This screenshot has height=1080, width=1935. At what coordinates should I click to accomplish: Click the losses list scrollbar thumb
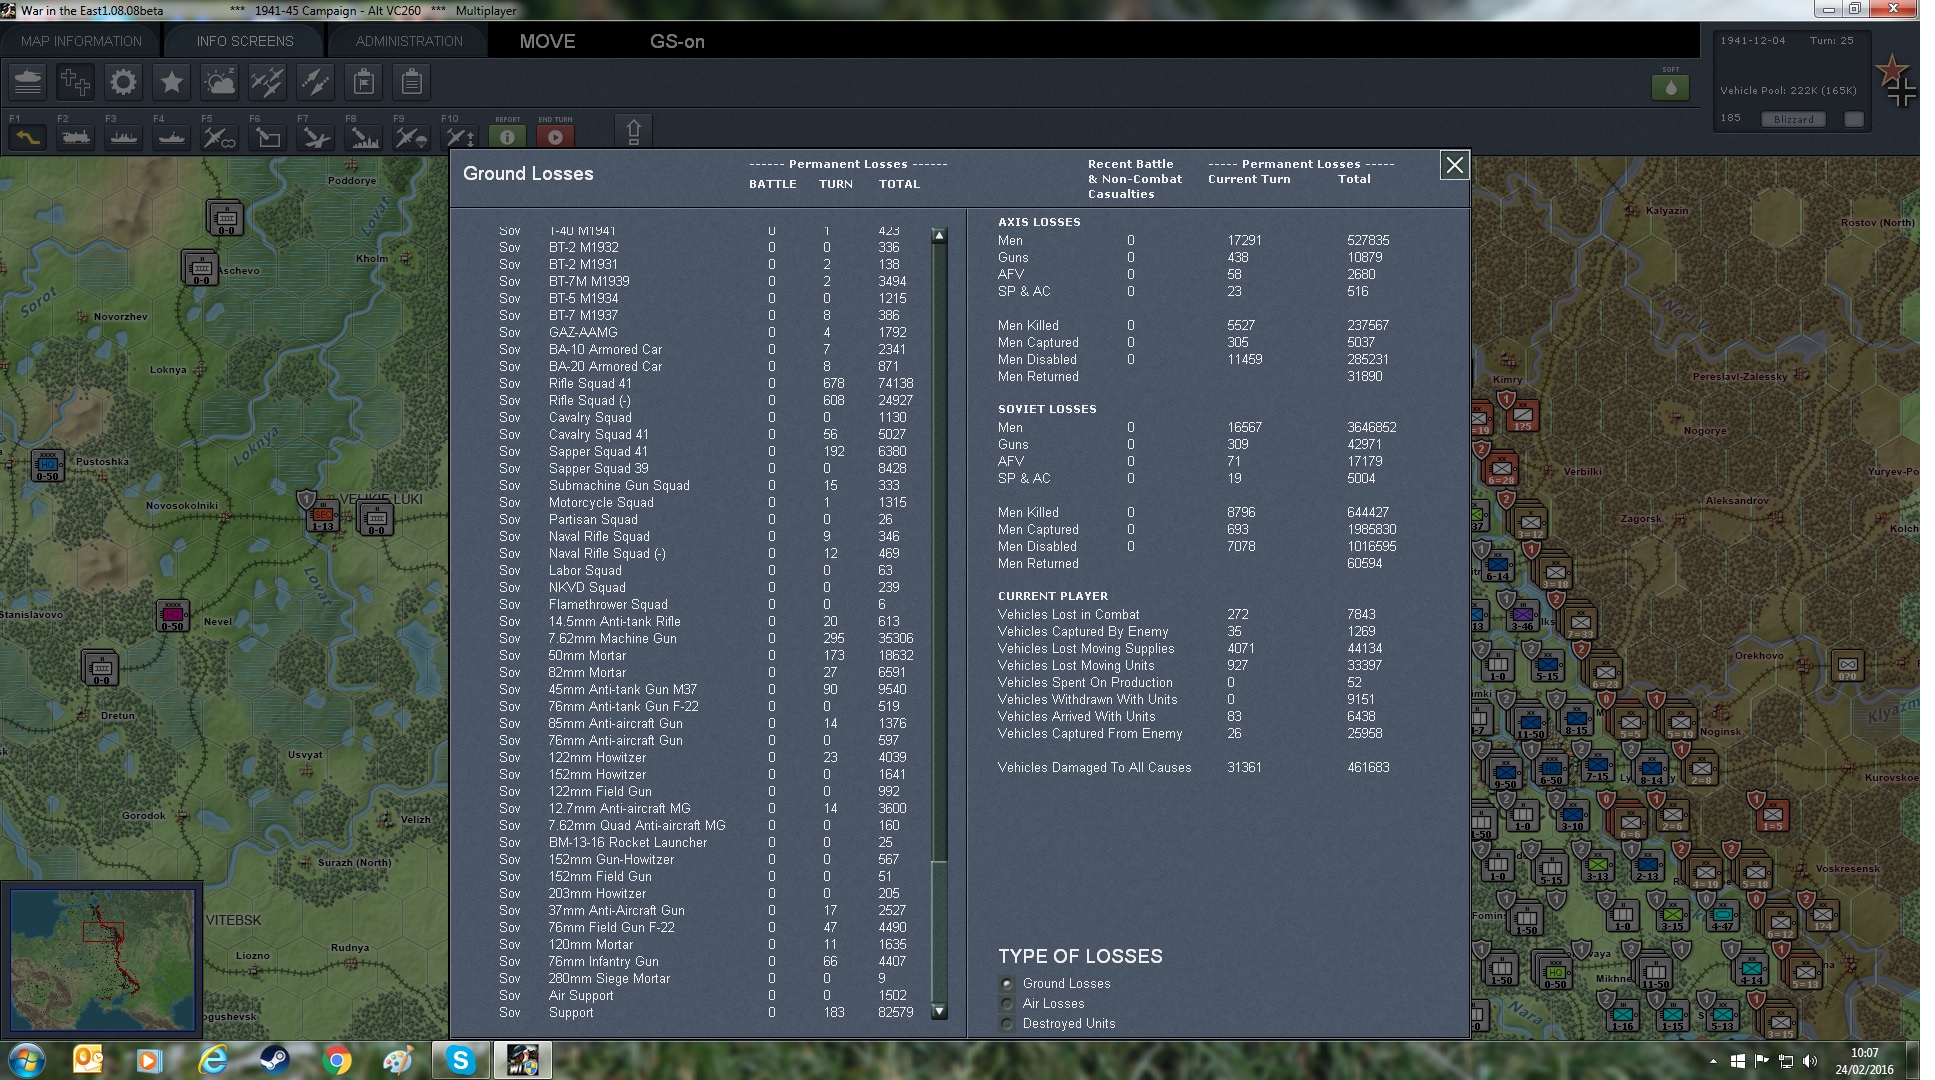pyautogui.click(x=939, y=932)
